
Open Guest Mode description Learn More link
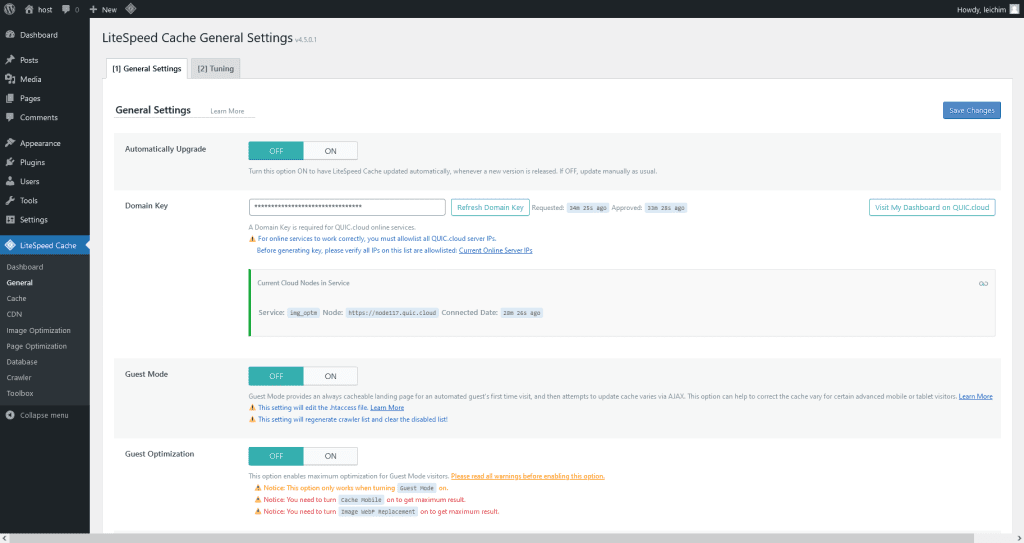point(975,396)
